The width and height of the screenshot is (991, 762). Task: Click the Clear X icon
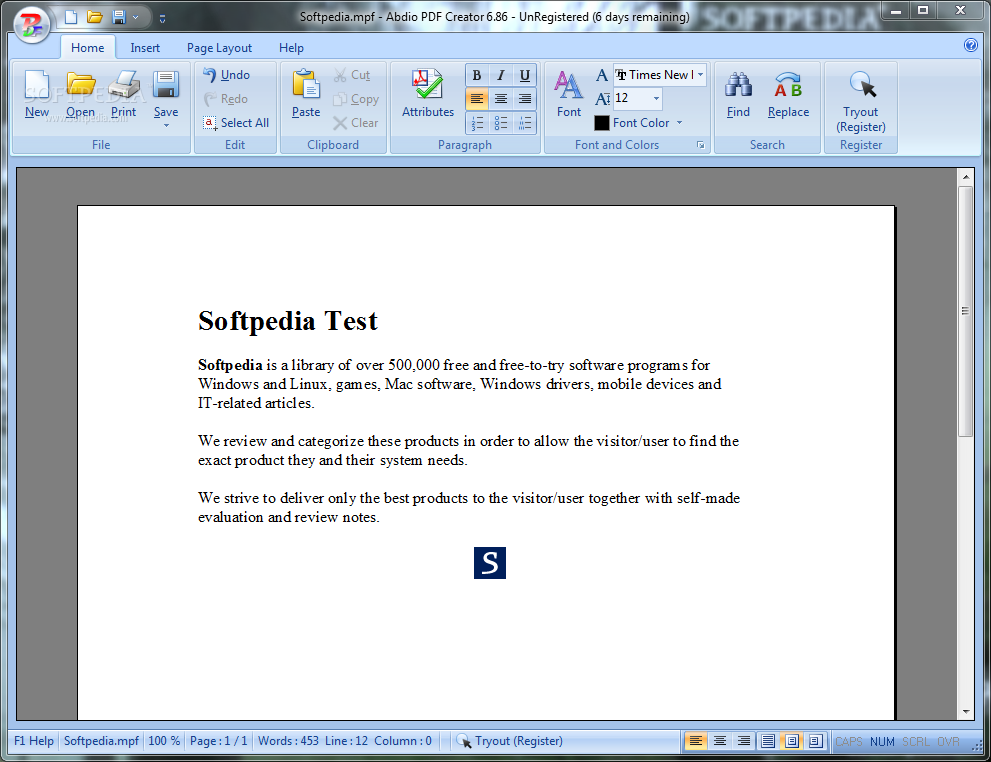pyautogui.click(x=341, y=123)
